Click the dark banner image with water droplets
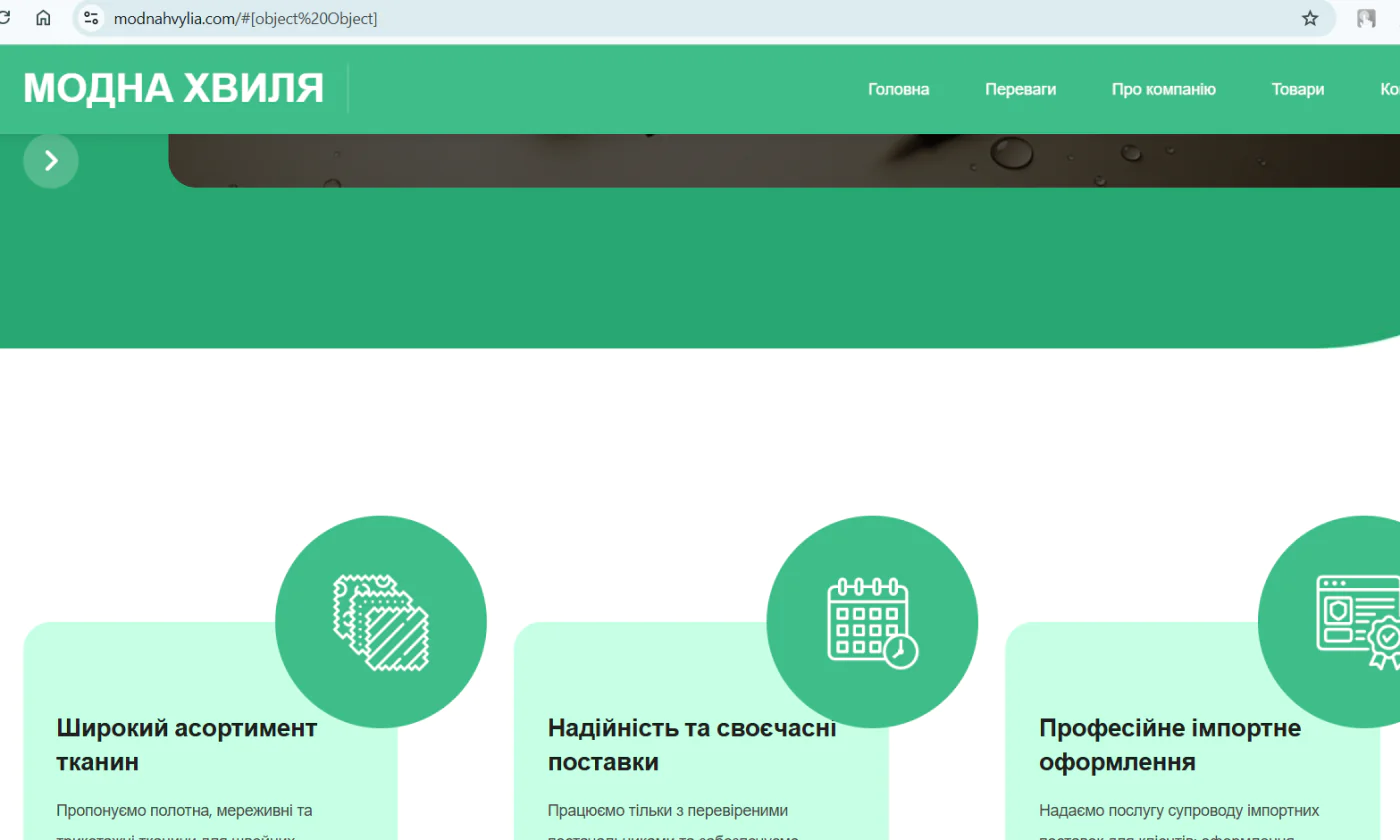This screenshot has height=840, width=1400. 784,161
